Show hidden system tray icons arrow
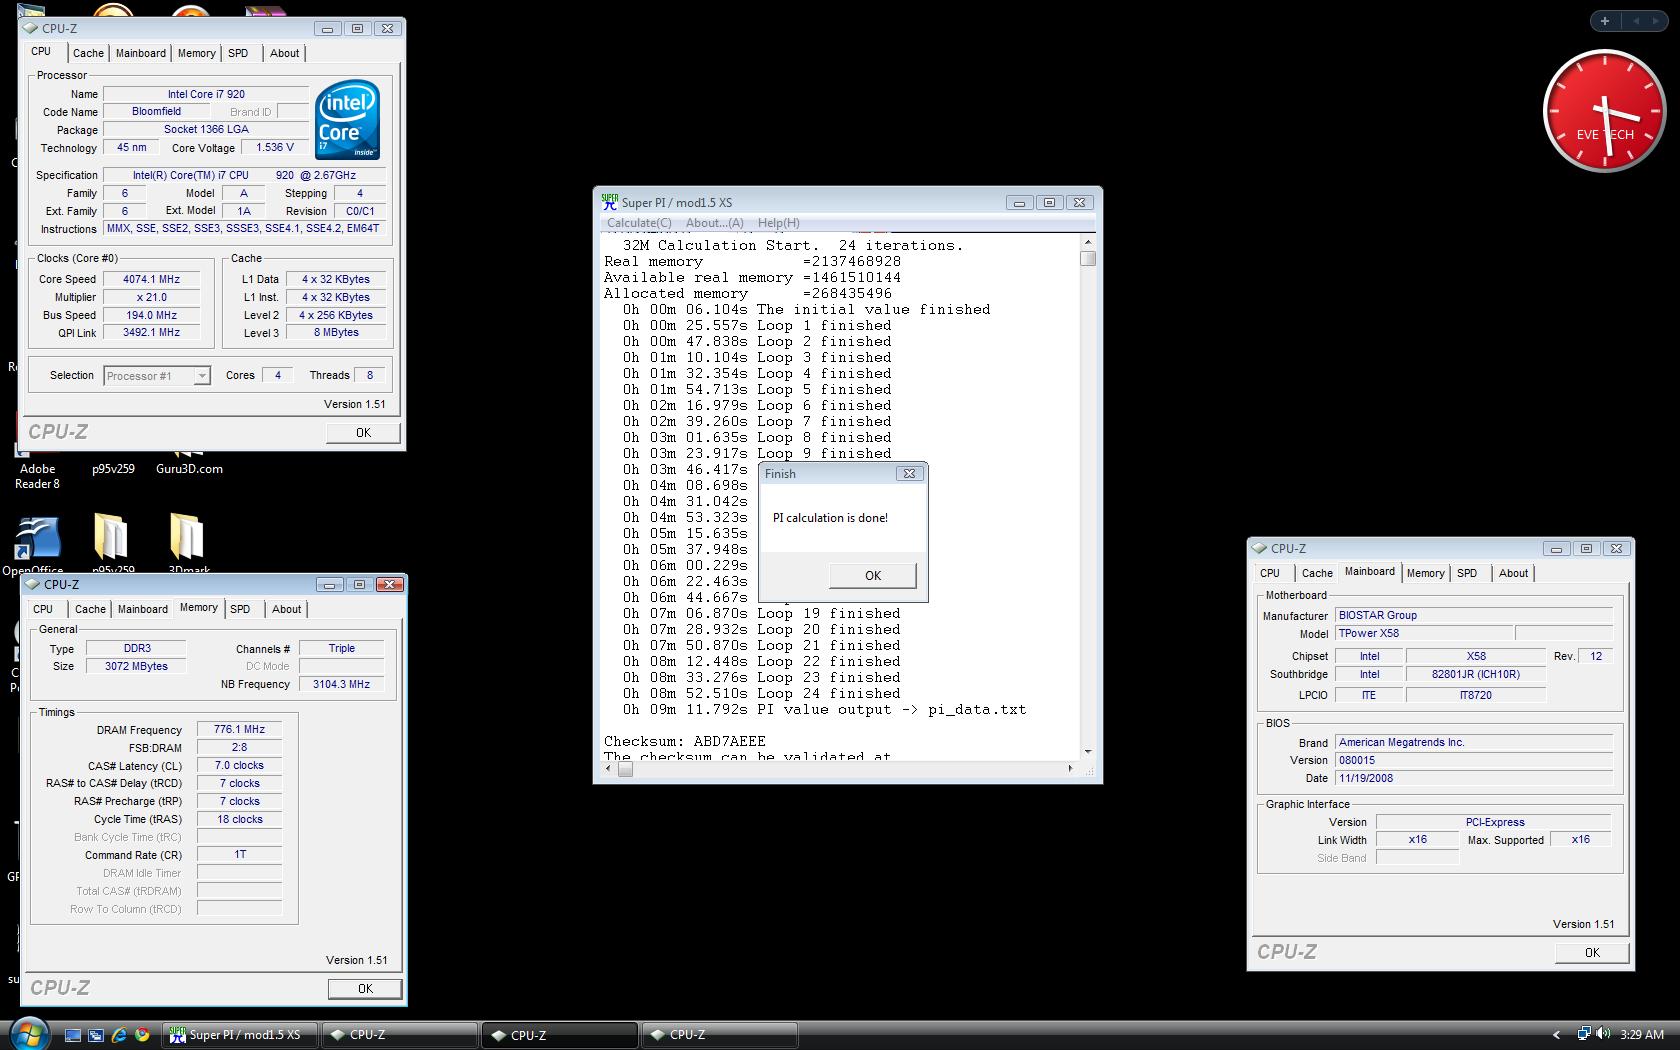This screenshot has height=1050, width=1680. [1556, 1035]
